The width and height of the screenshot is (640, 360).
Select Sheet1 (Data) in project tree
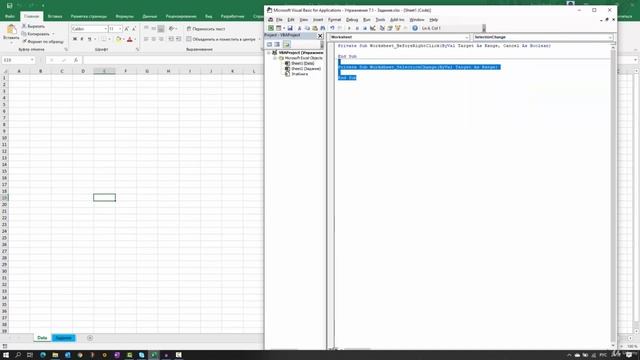point(300,64)
